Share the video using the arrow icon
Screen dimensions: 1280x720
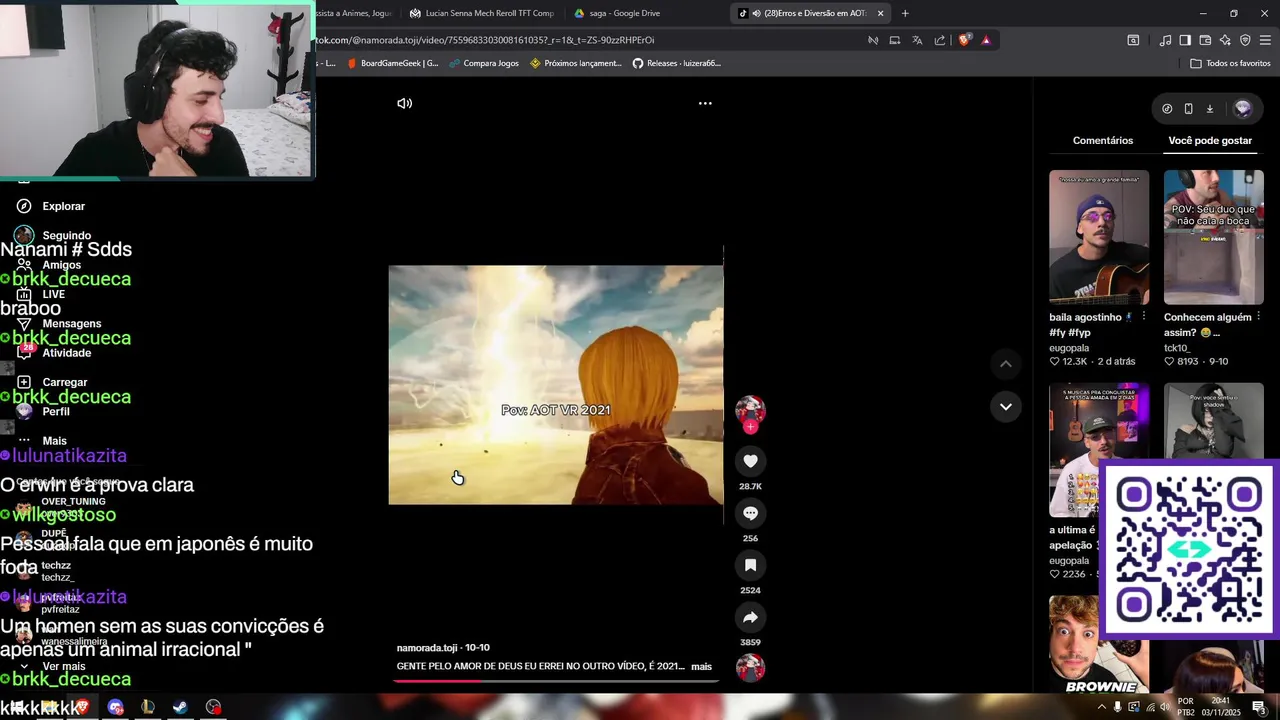(x=750, y=617)
